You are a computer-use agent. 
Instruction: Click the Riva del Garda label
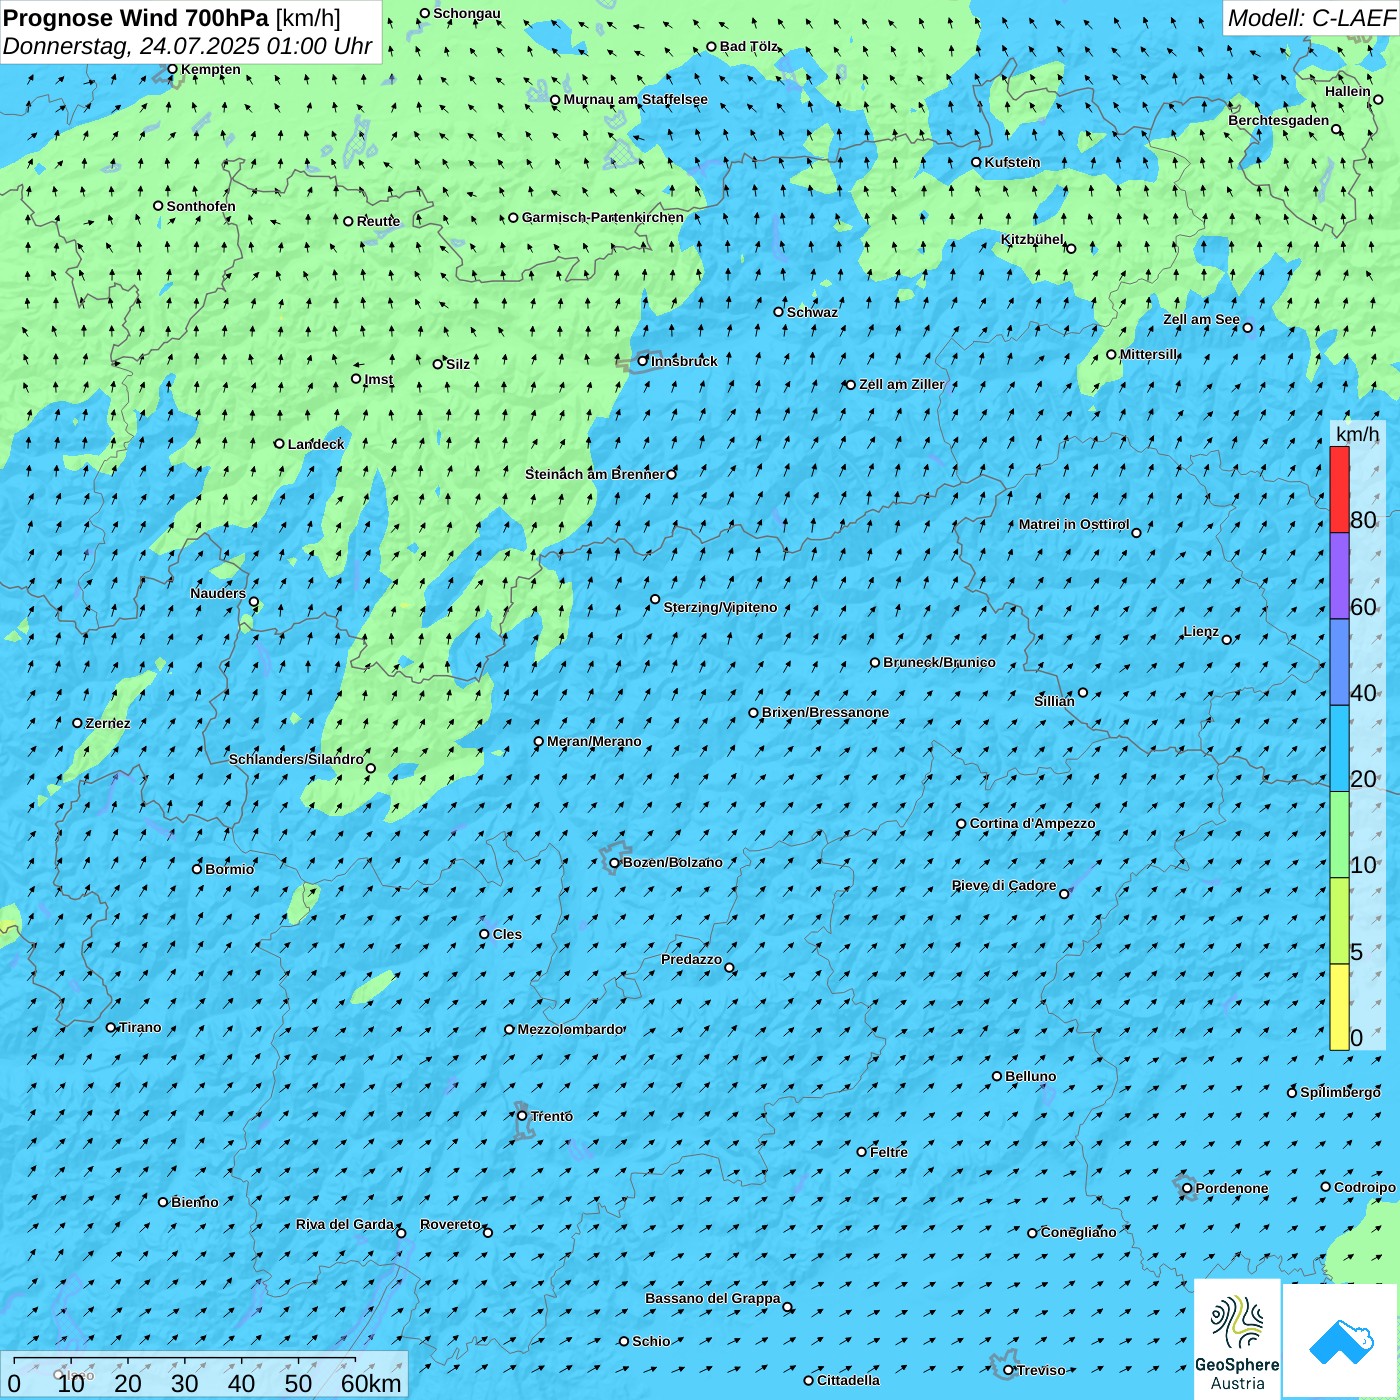(x=345, y=1224)
